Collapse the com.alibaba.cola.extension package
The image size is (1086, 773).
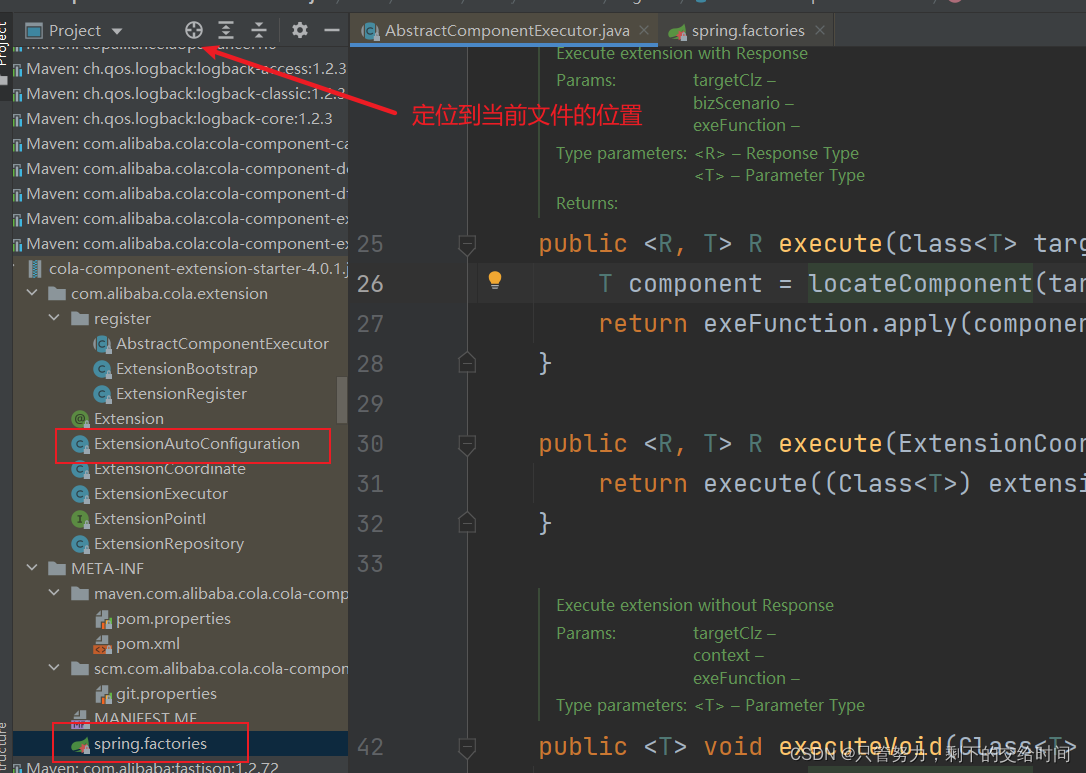coord(32,293)
